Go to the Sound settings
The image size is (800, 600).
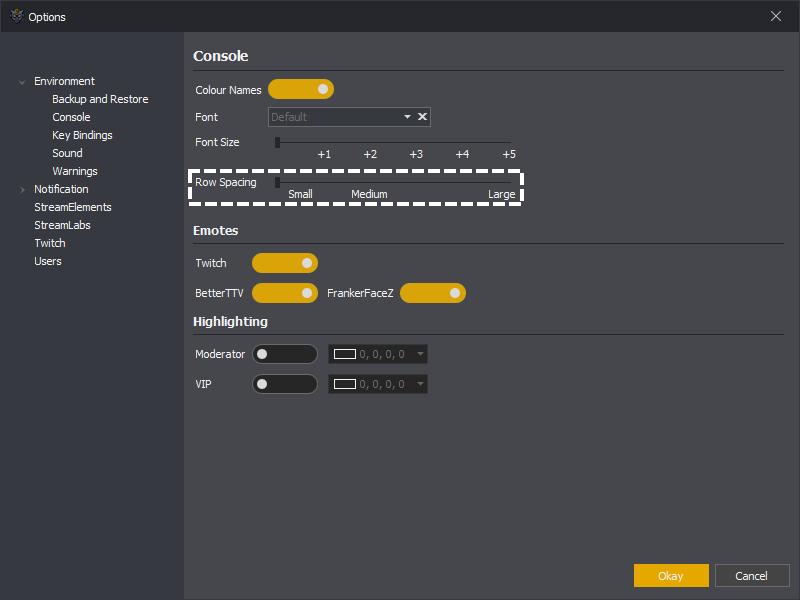click(x=67, y=153)
